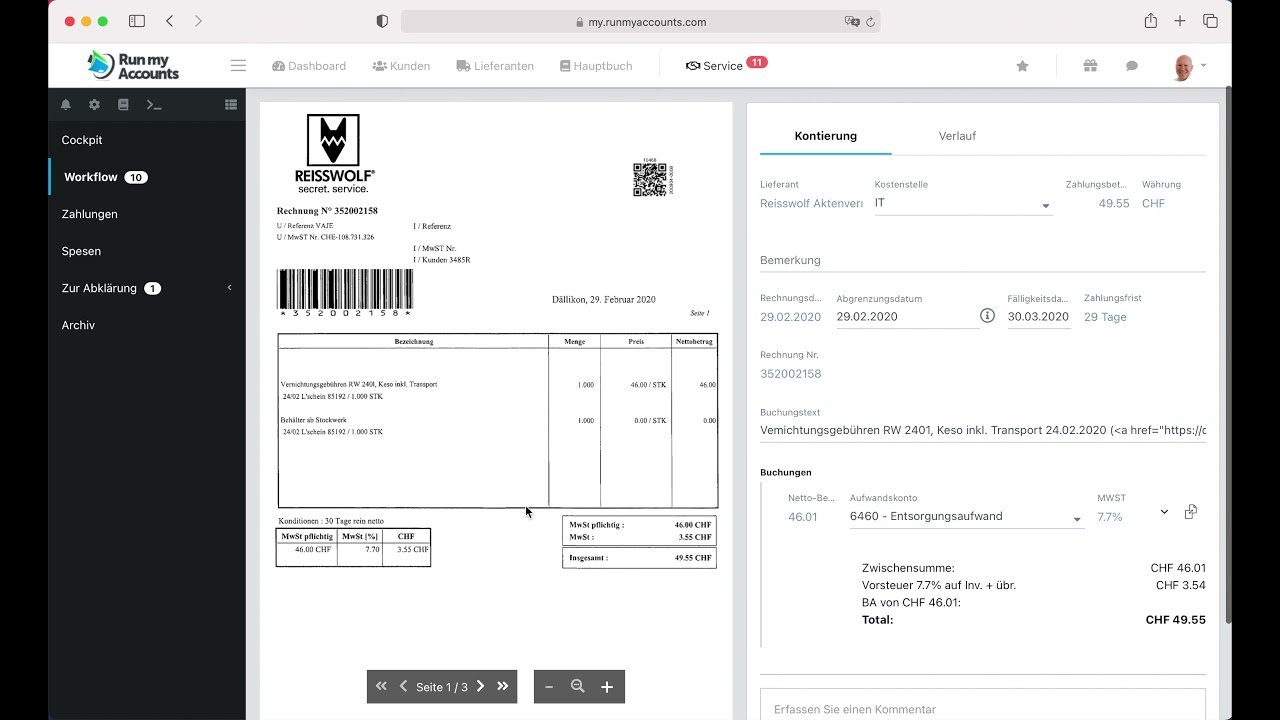Click the translate icon in address bar

point(851,22)
